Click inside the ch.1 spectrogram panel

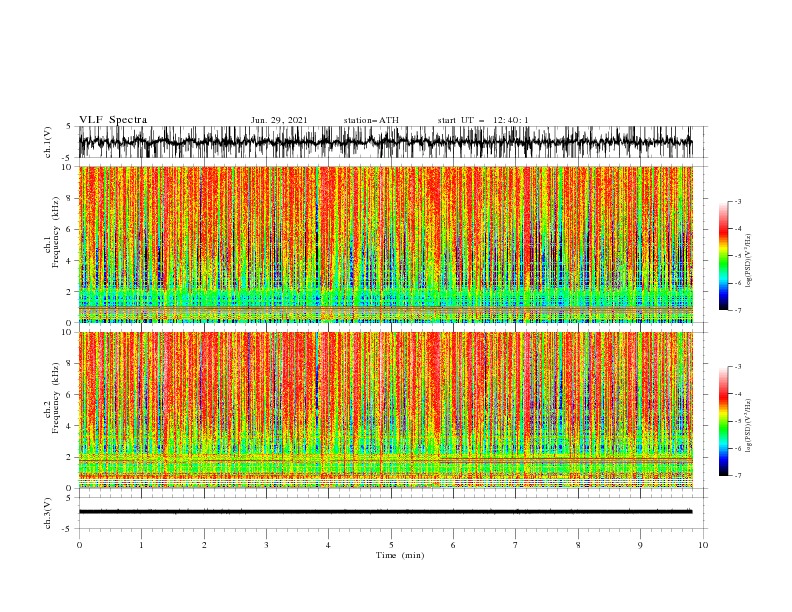pos(385,244)
